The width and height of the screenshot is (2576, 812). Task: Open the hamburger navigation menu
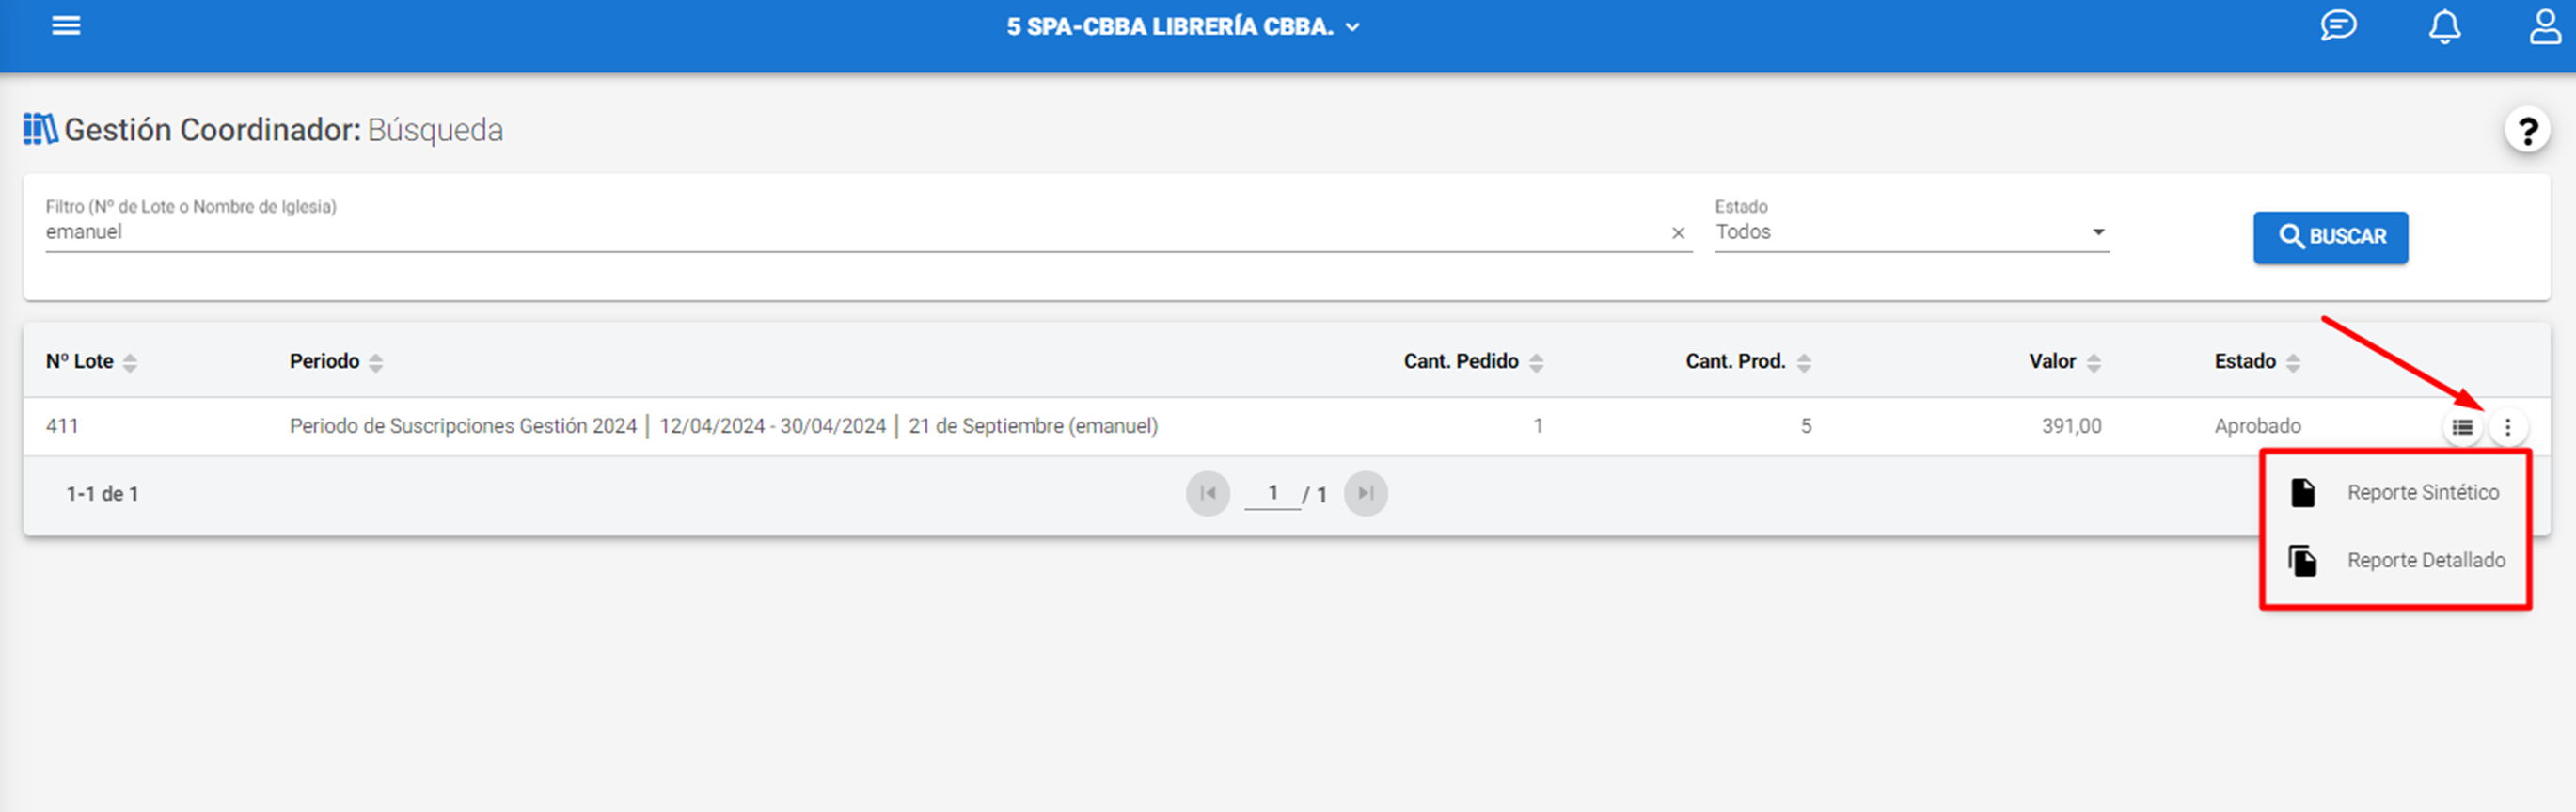[66, 26]
